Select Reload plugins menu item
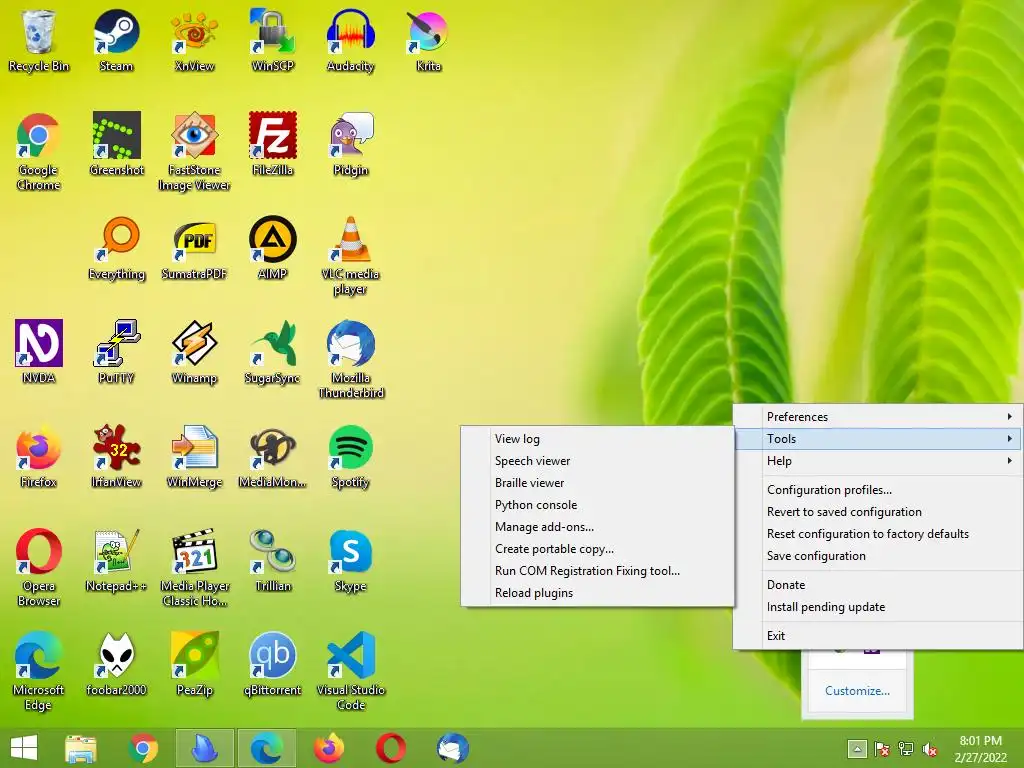Viewport: 1024px width, 768px height. (598, 593)
